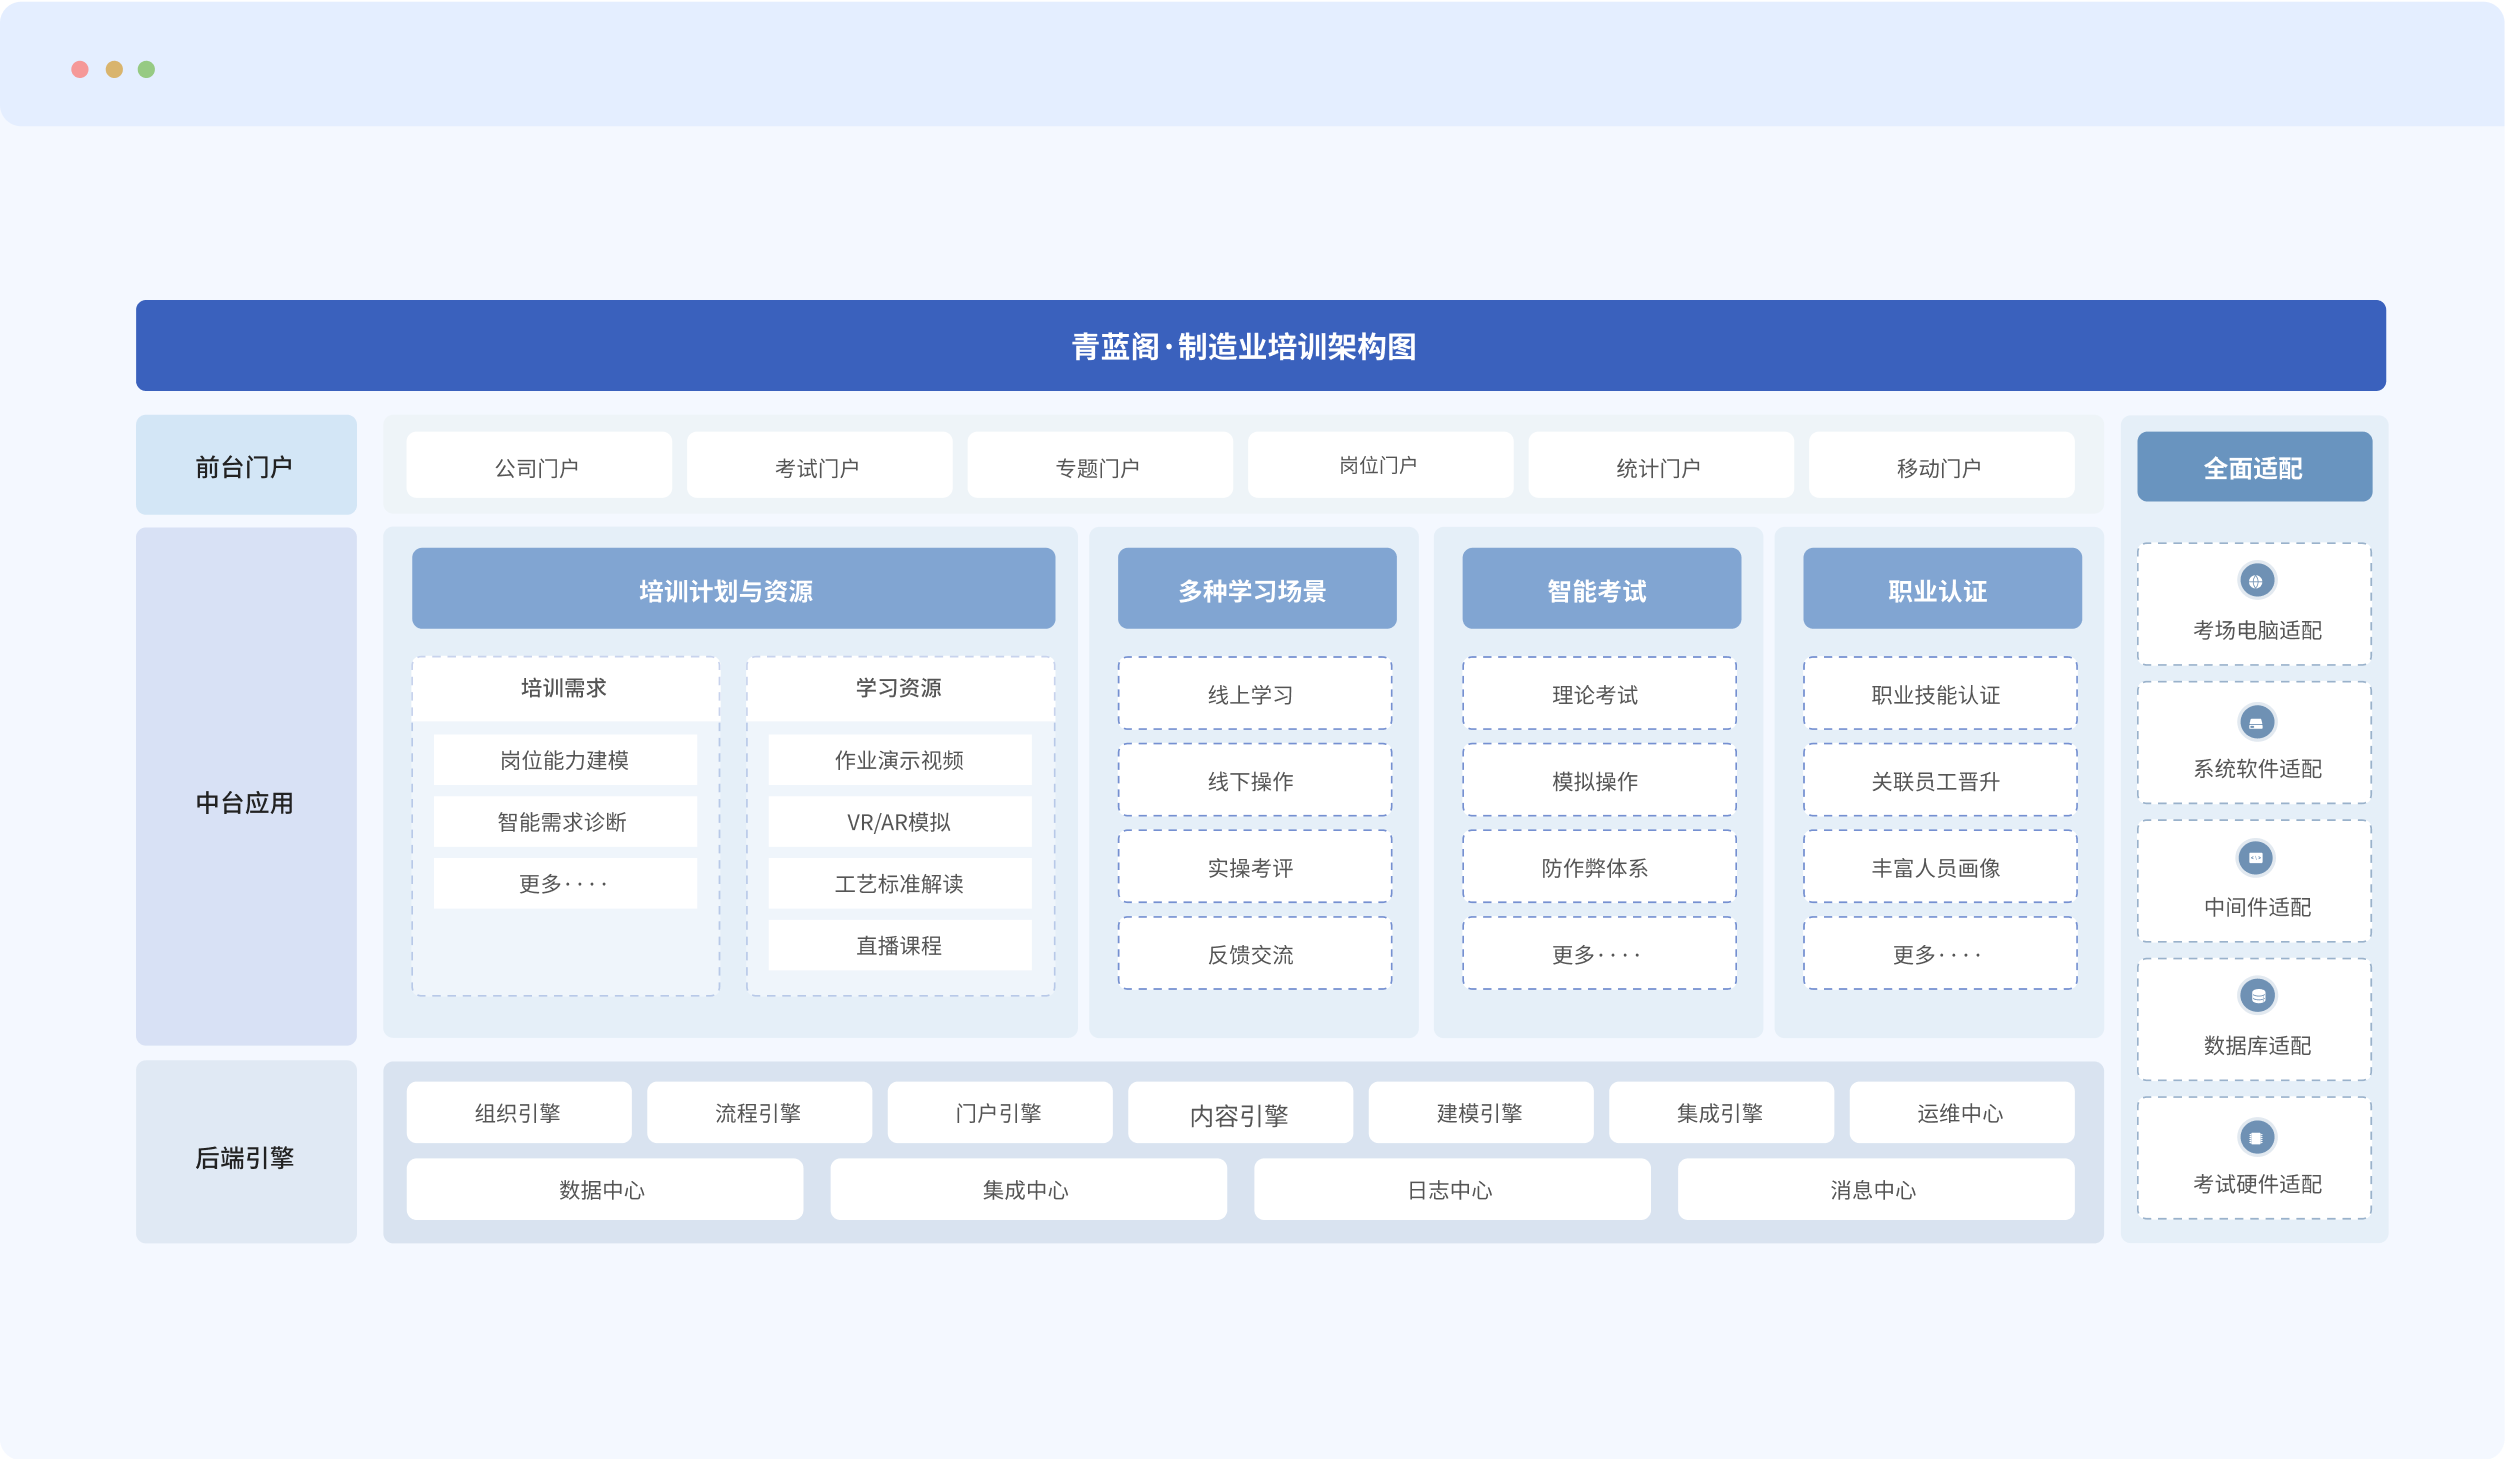Viewport: 2505px width, 1459px height.
Task: Click the middleware icon above 中间件适配
Action: [x=2255, y=858]
